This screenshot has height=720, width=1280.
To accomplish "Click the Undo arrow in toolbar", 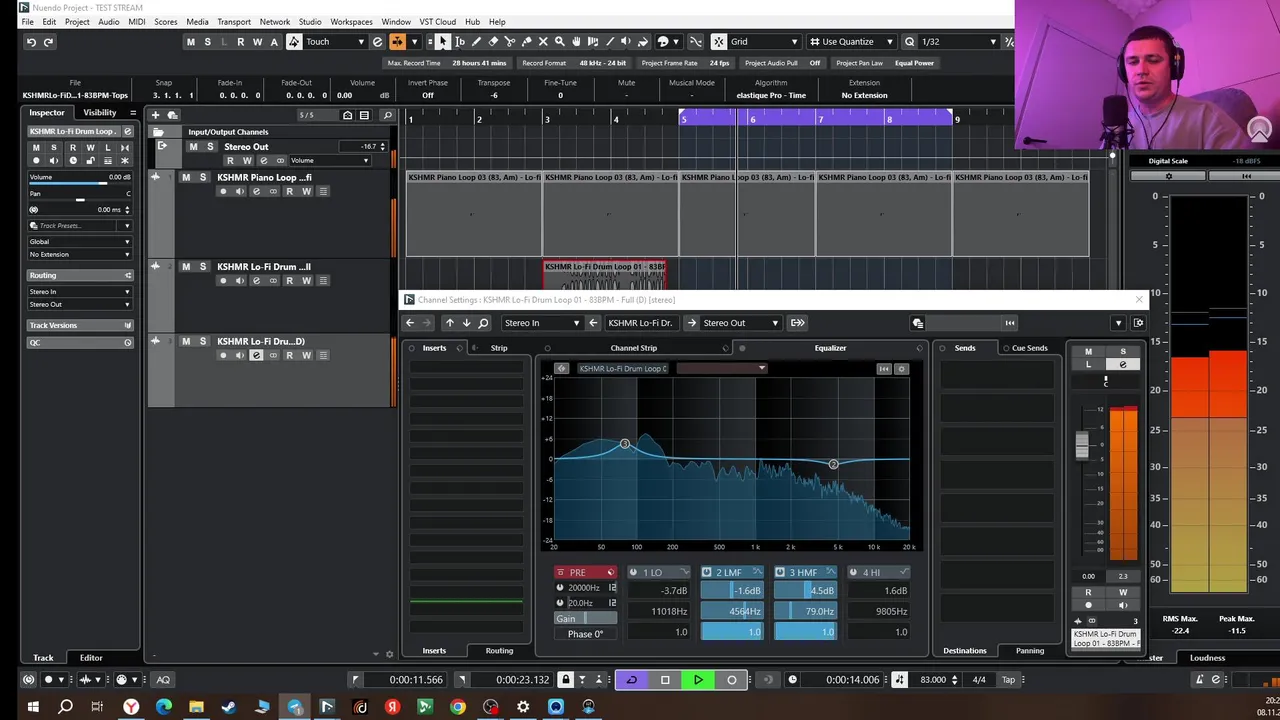I will (31, 42).
